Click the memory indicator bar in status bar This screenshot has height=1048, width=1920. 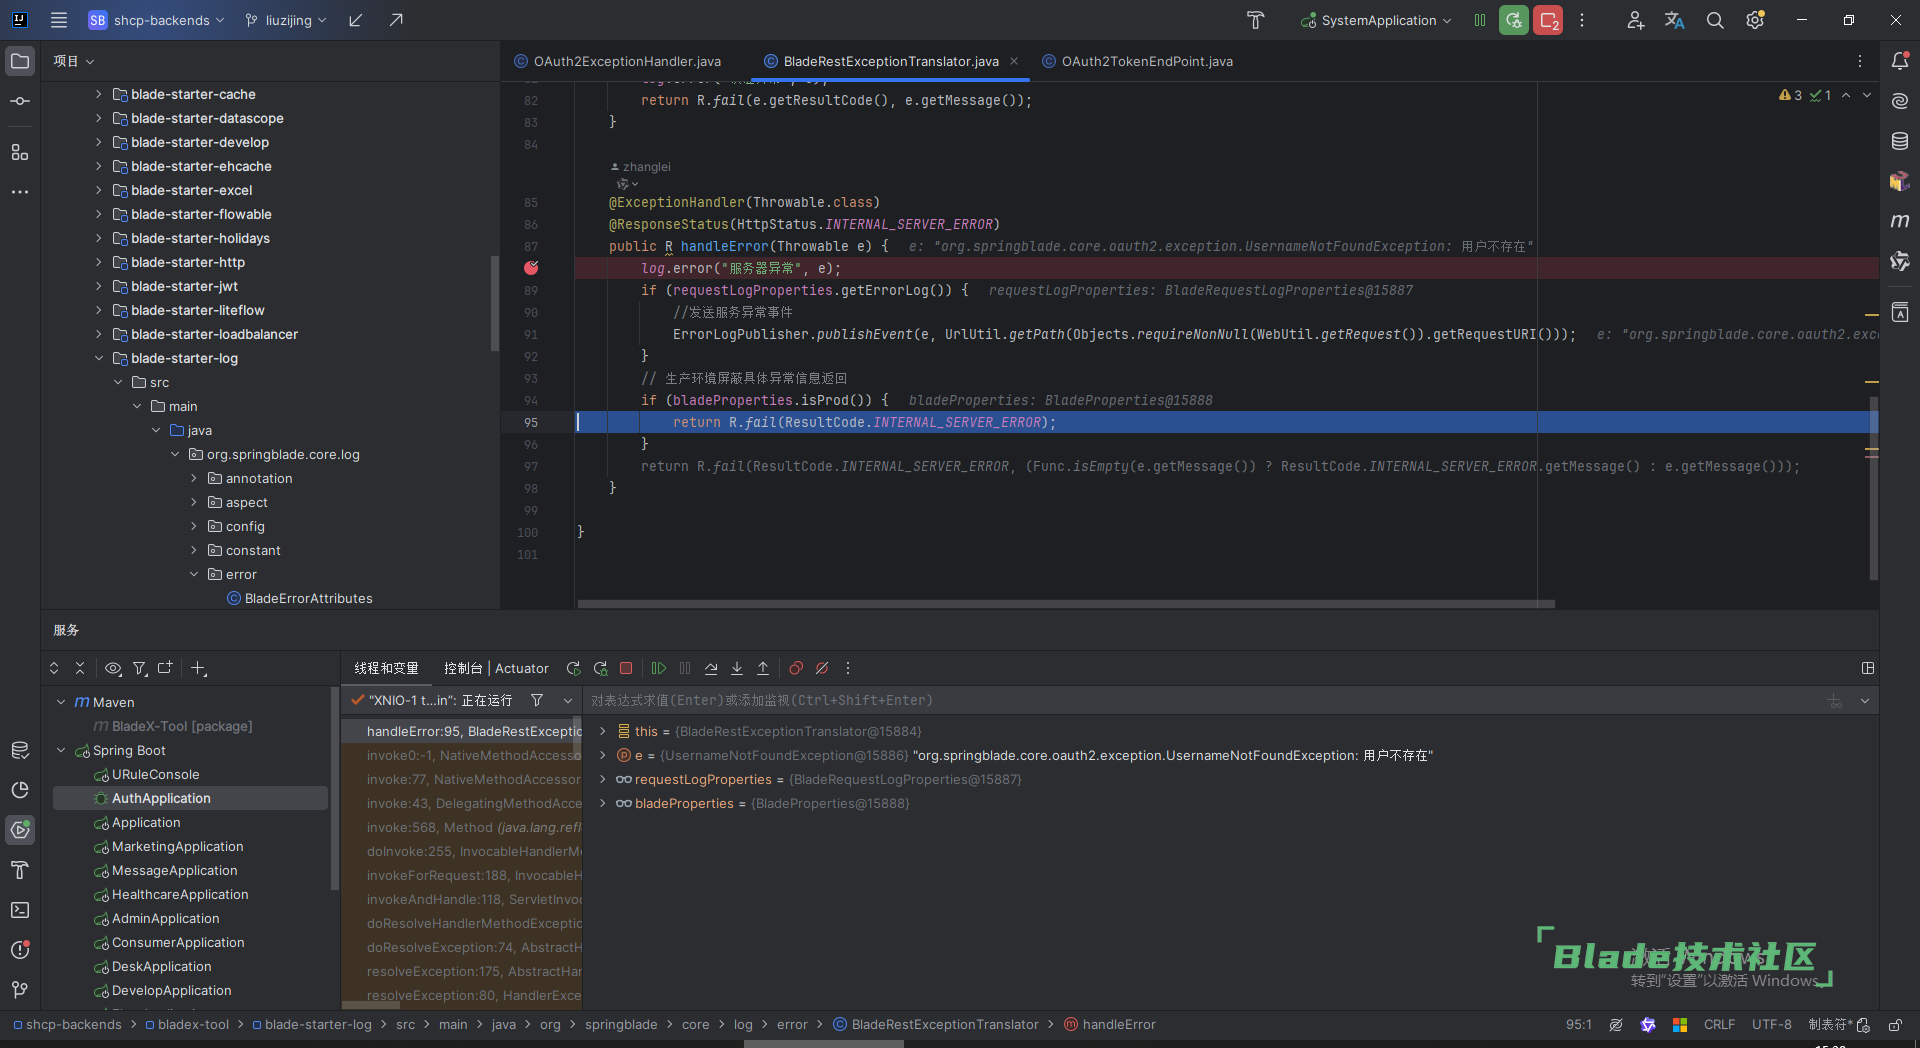tap(824, 1043)
